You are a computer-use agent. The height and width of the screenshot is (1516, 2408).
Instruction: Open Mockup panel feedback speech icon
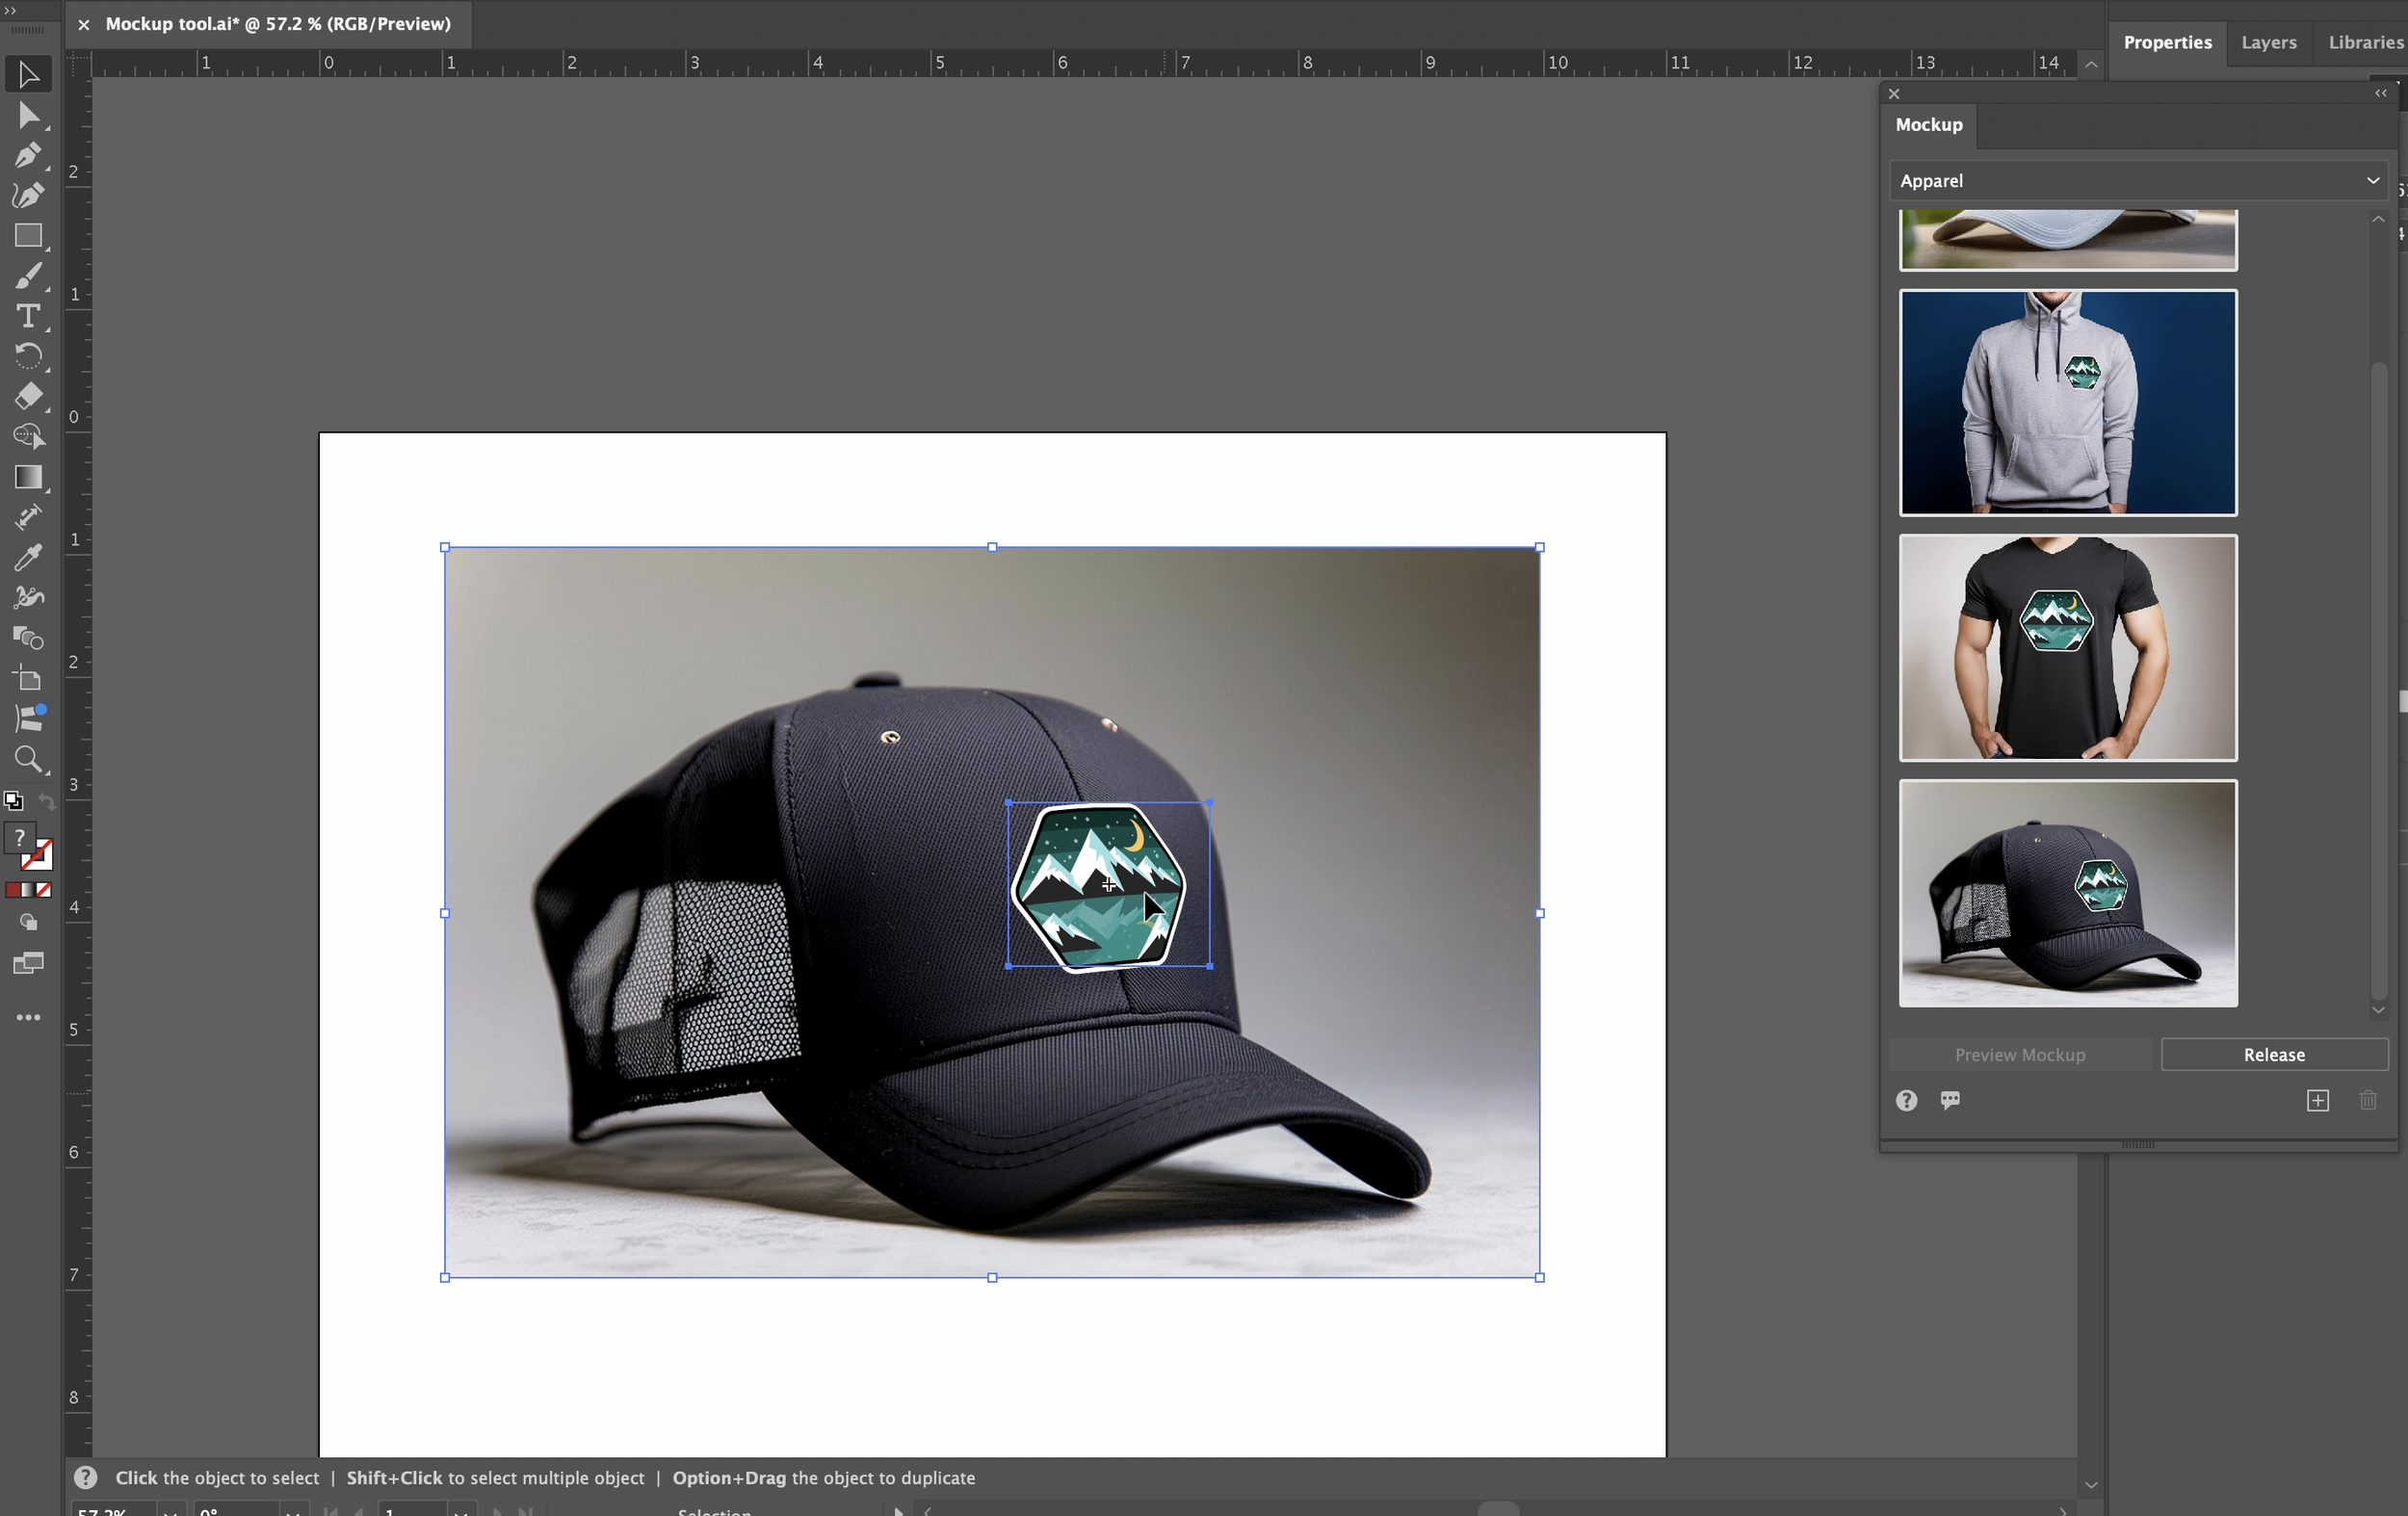click(x=1950, y=1100)
